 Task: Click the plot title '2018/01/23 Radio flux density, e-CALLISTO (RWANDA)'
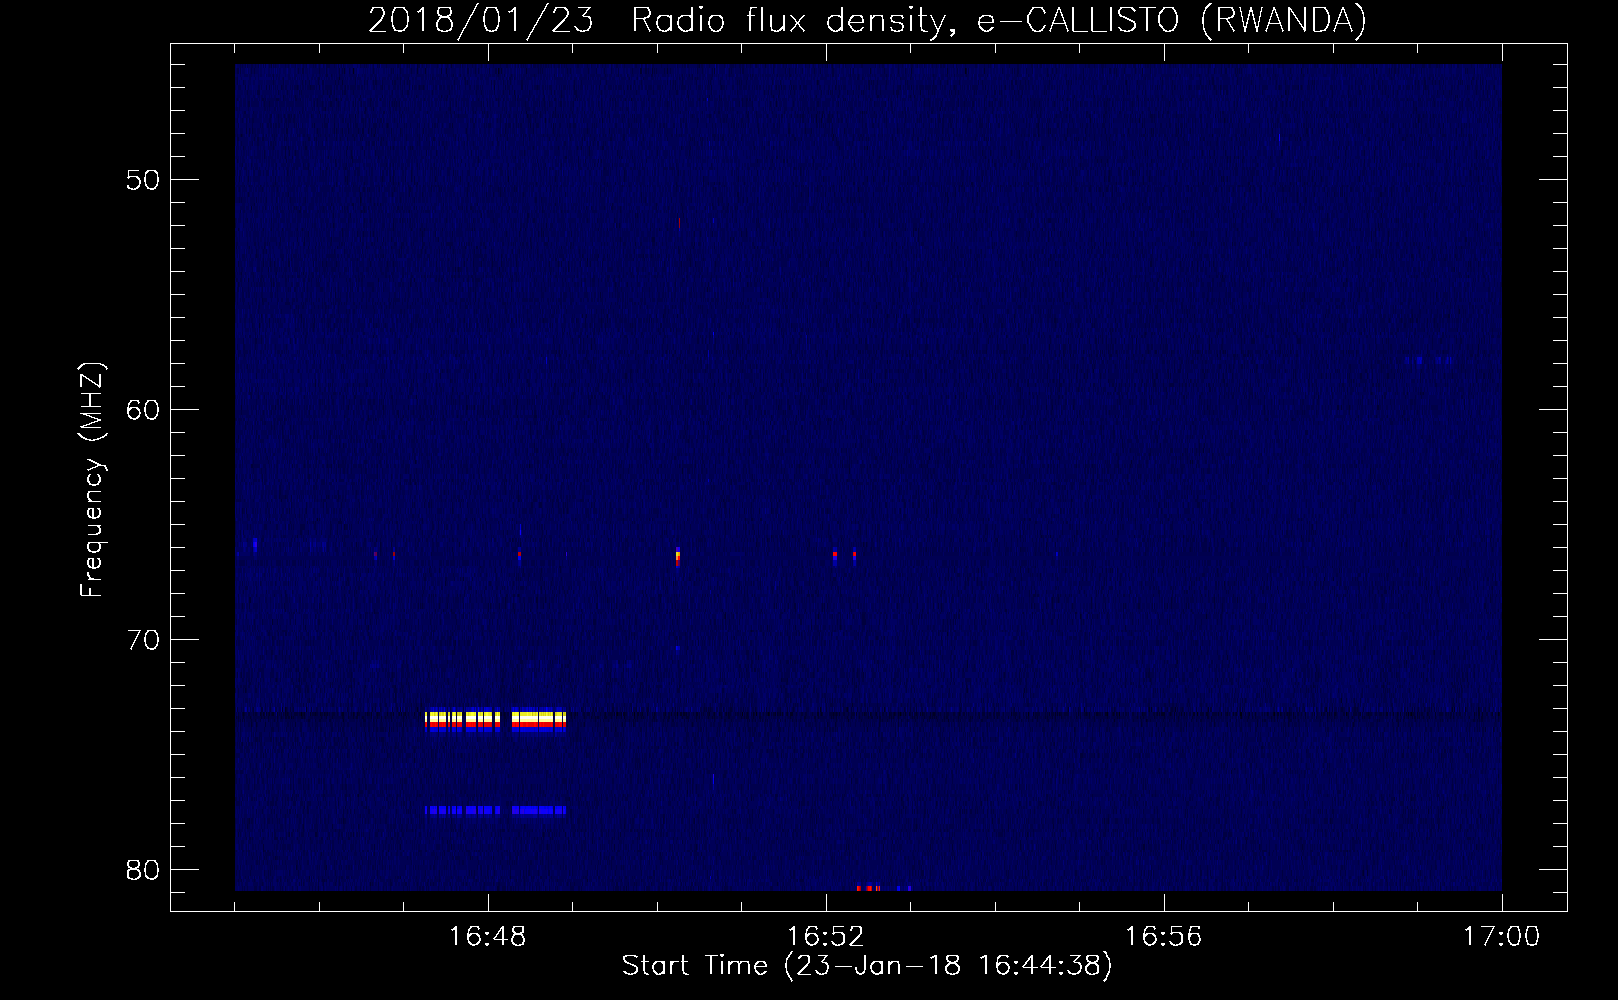point(867,20)
